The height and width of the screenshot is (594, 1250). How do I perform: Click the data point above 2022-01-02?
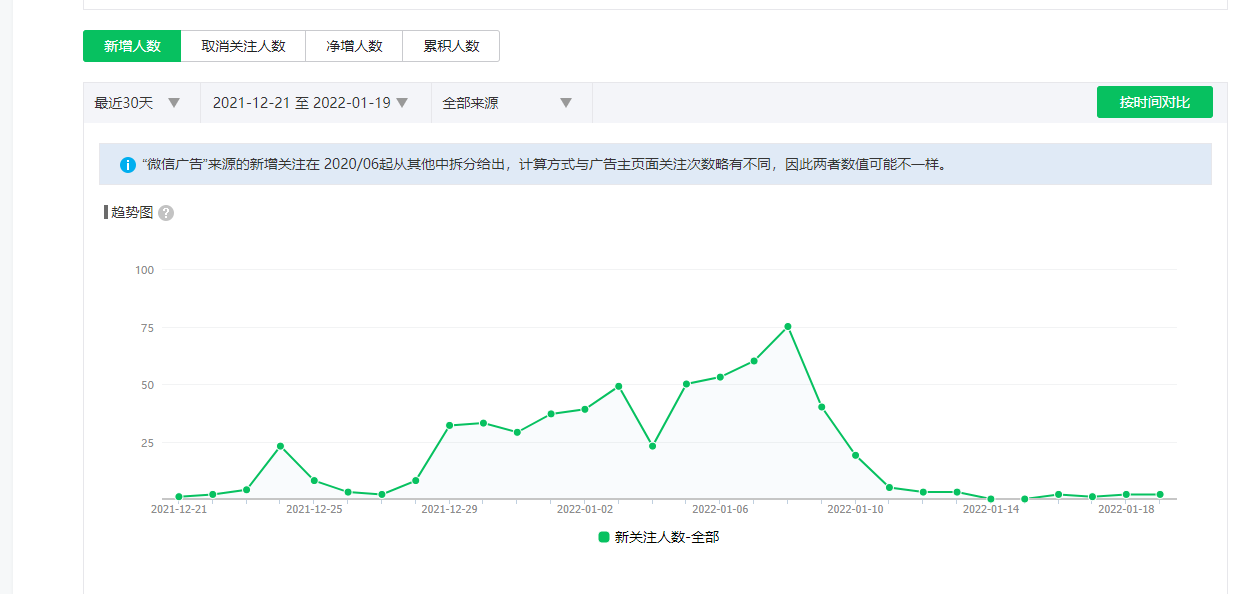(585, 409)
